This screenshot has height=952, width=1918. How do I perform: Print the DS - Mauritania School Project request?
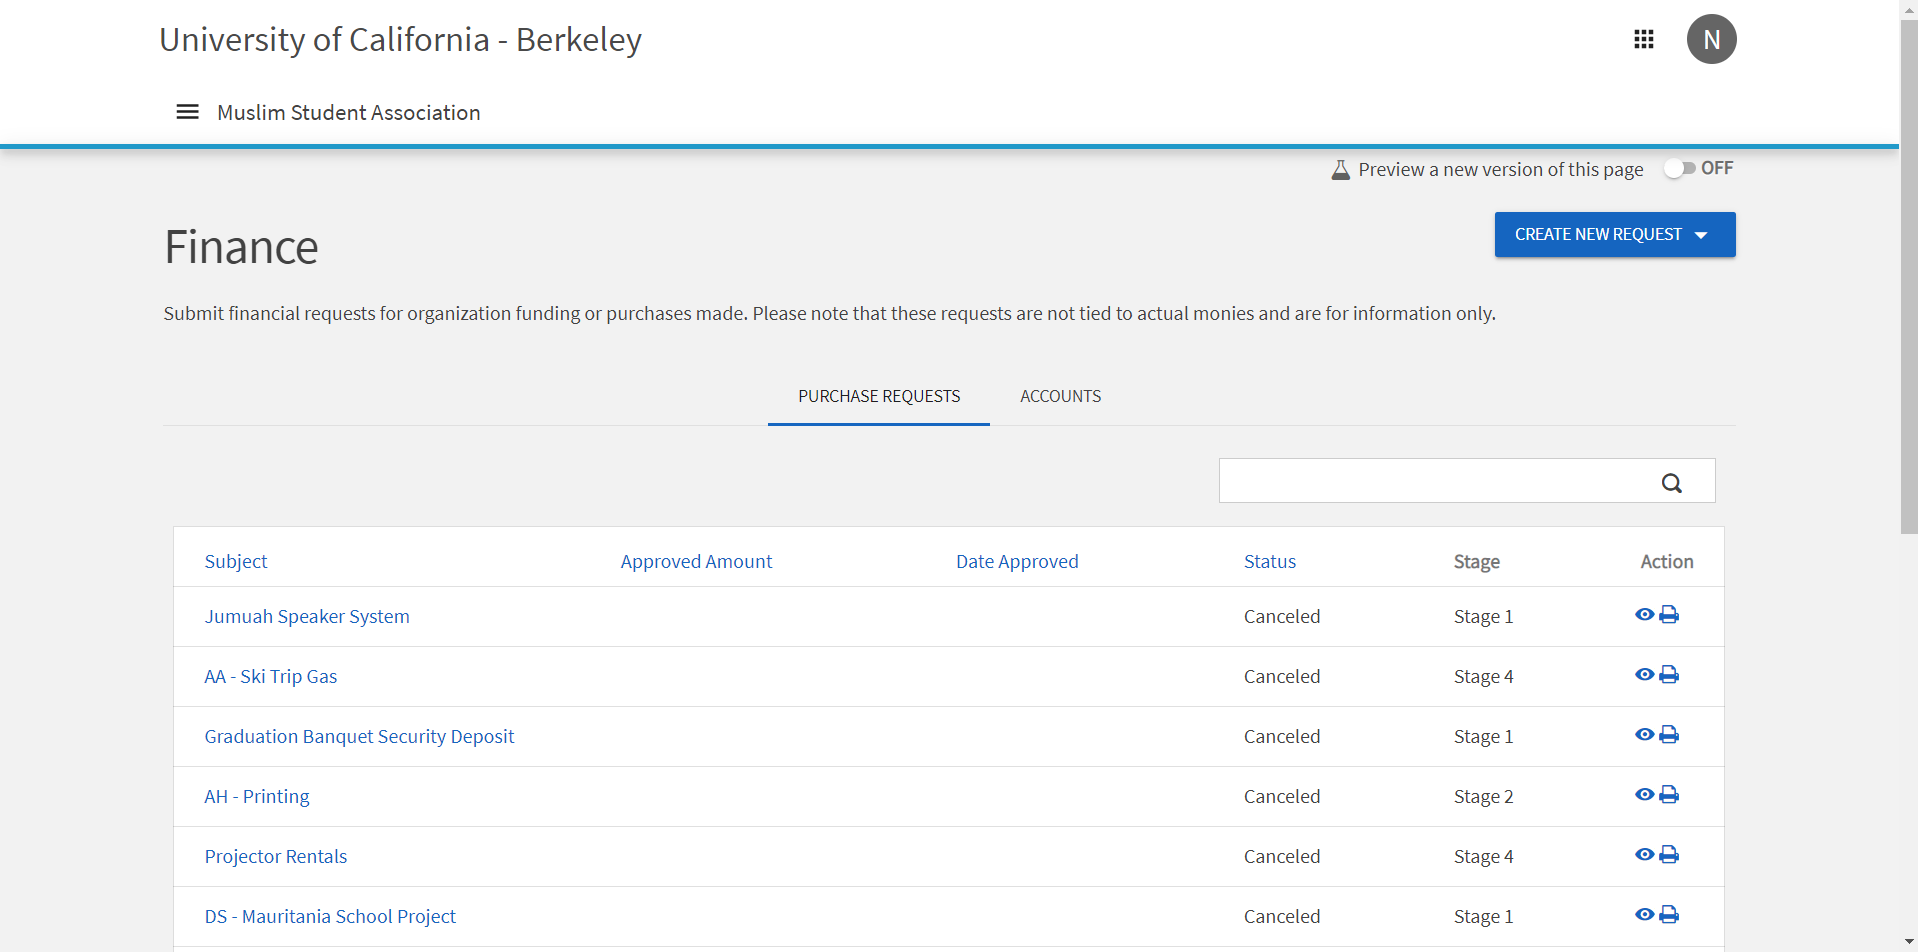1669,914
